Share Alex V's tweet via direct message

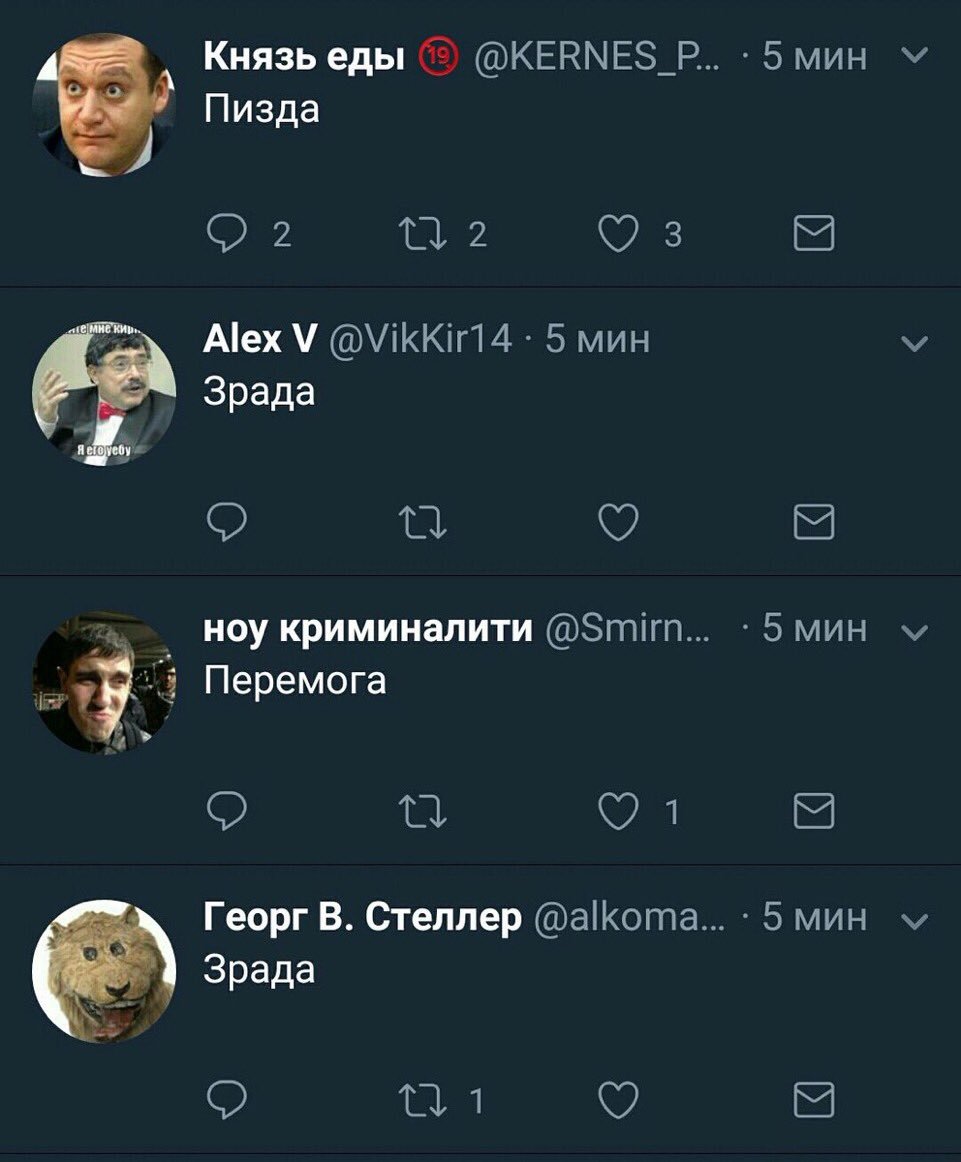[x=814, y=522]
